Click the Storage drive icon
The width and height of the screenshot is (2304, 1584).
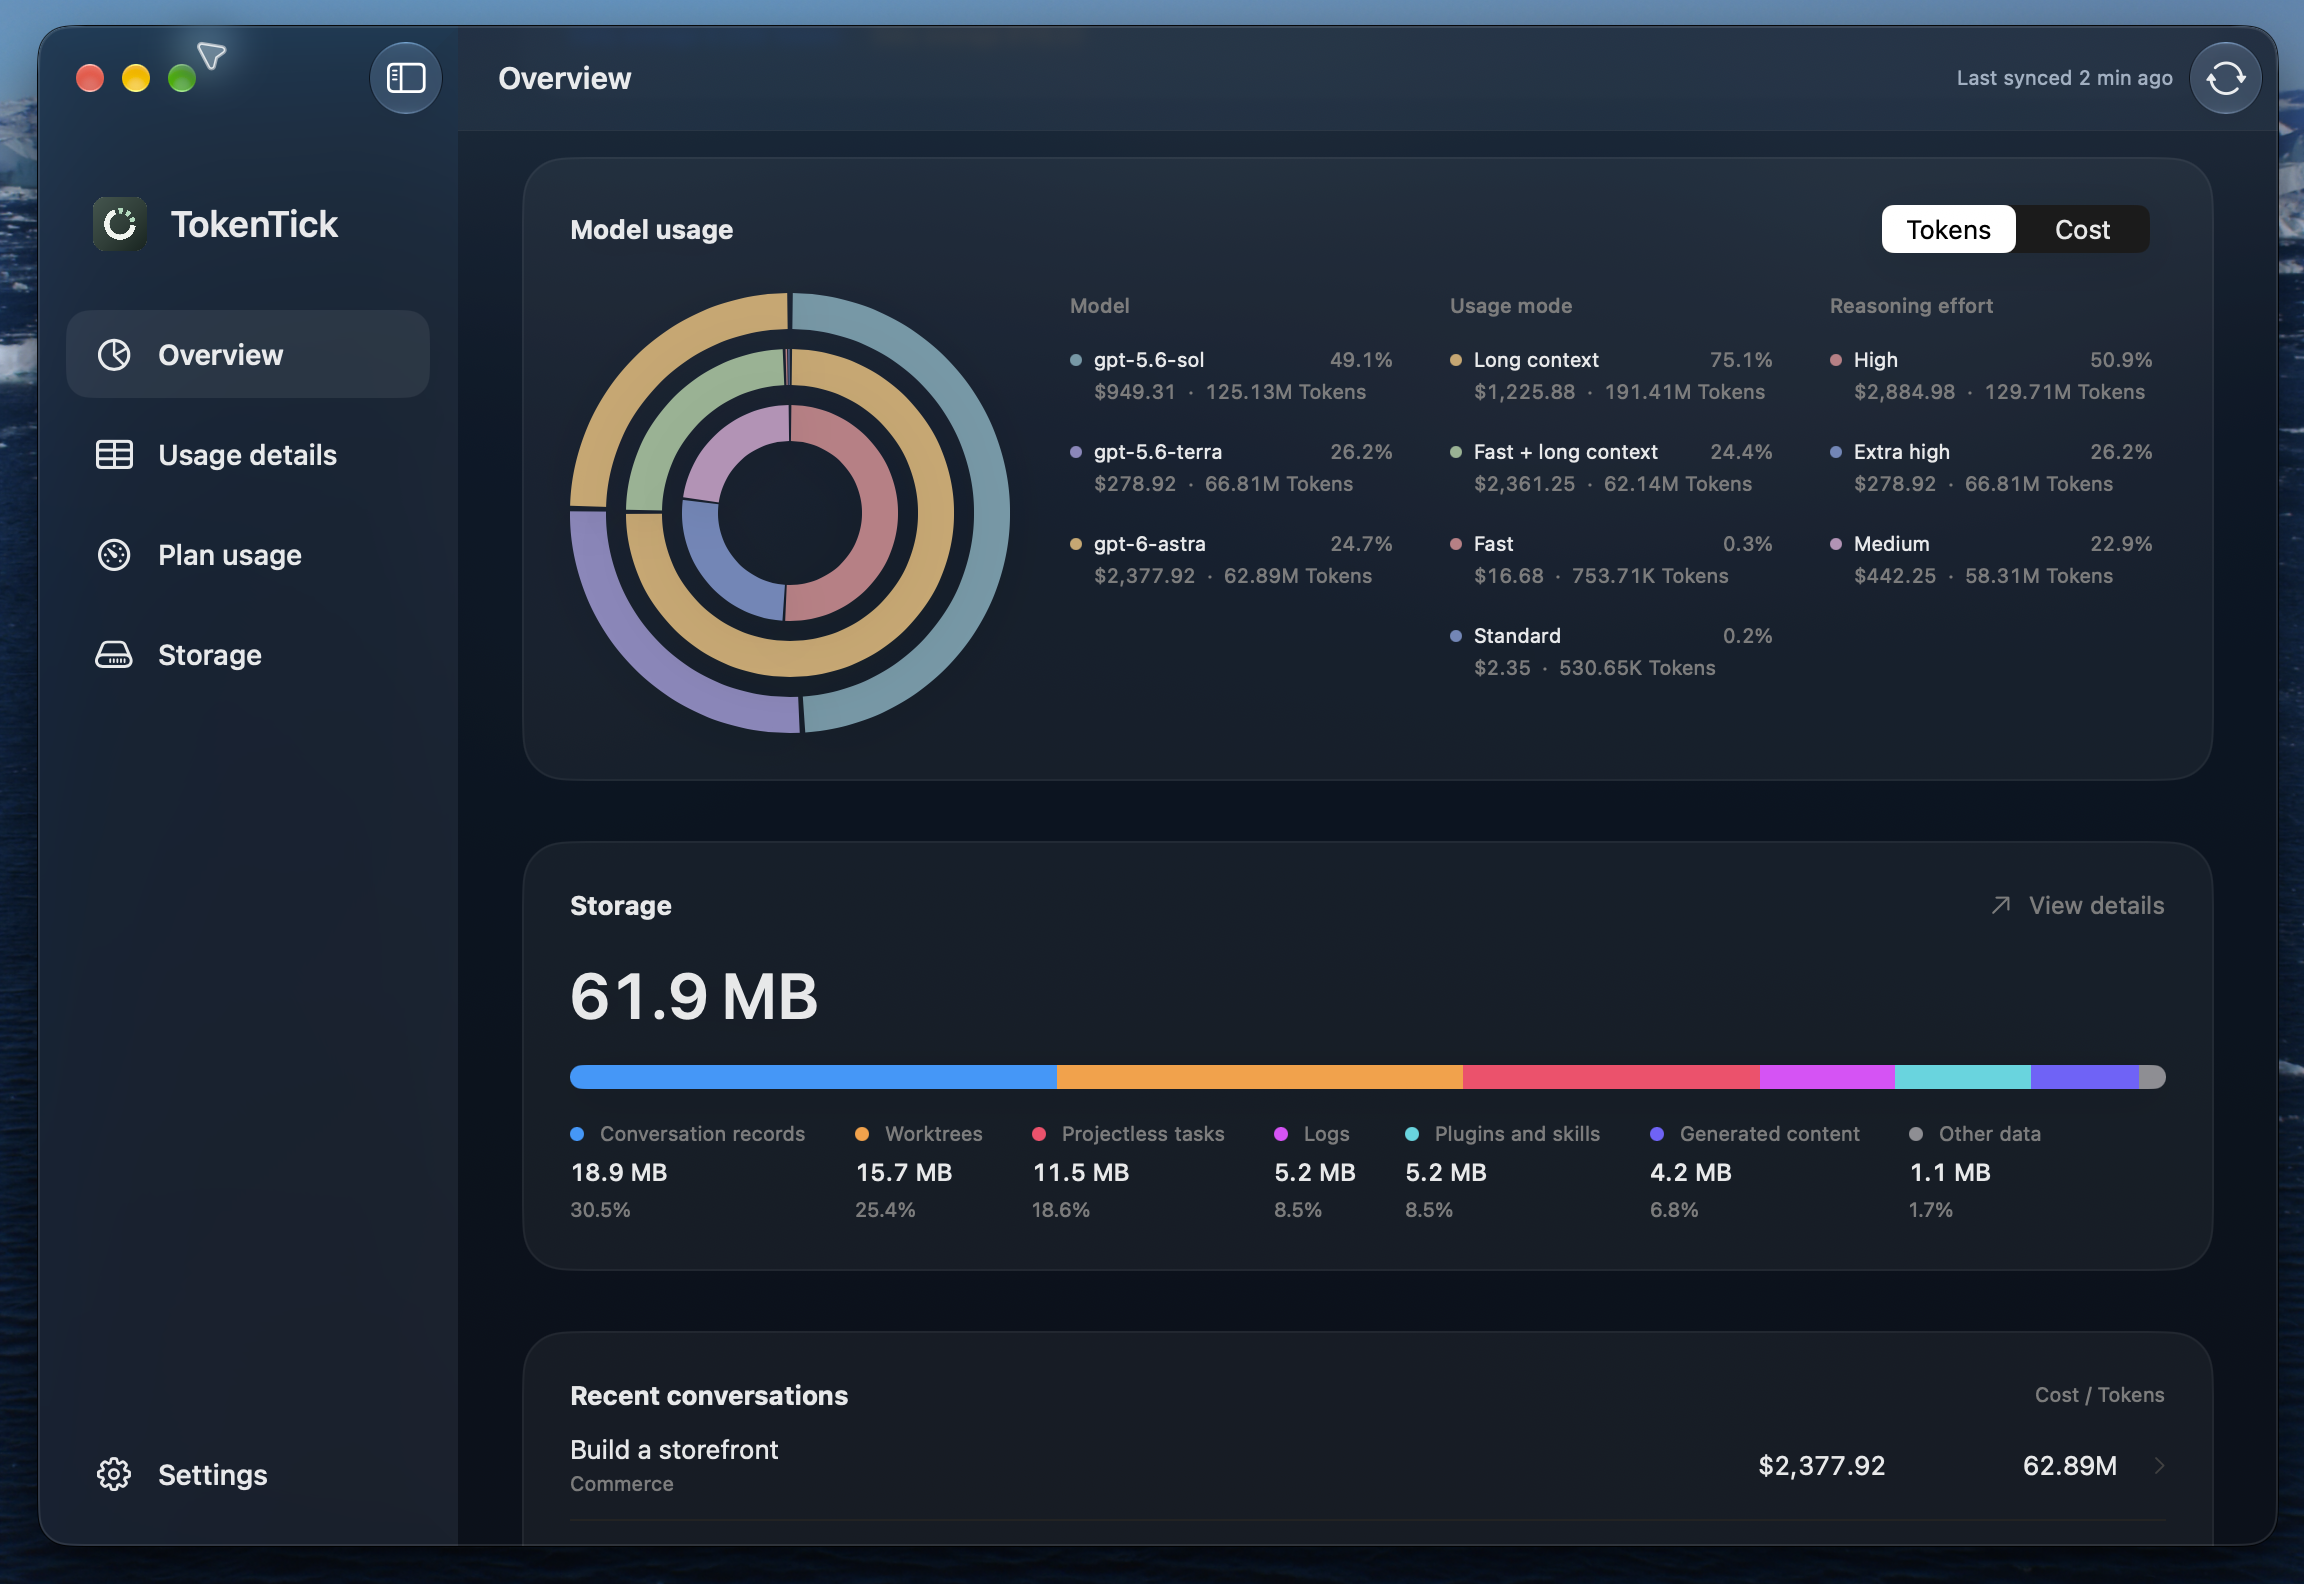114,655
